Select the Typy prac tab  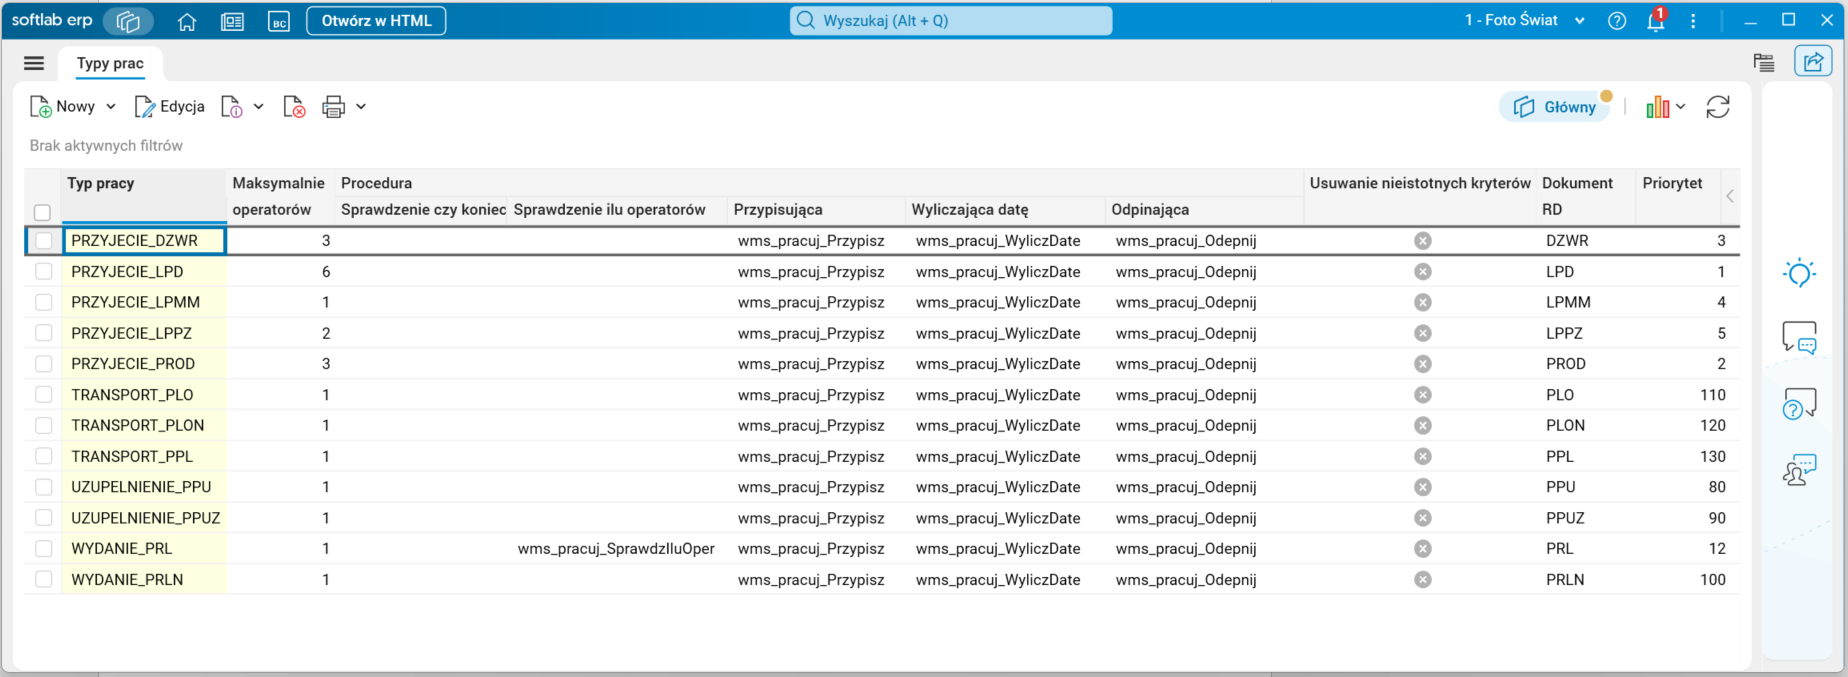click(110, 63)
